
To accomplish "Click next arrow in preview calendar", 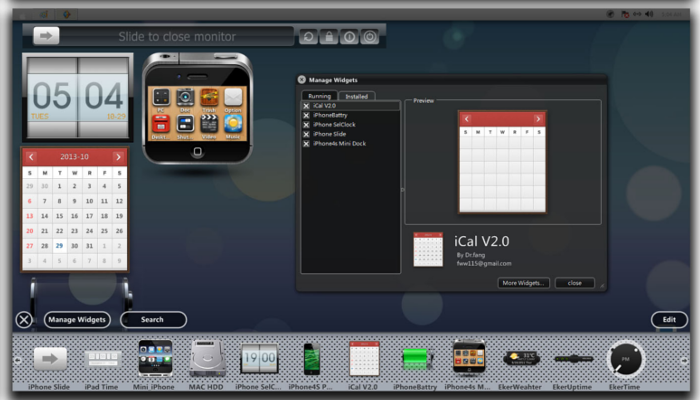I will point(538,119).
